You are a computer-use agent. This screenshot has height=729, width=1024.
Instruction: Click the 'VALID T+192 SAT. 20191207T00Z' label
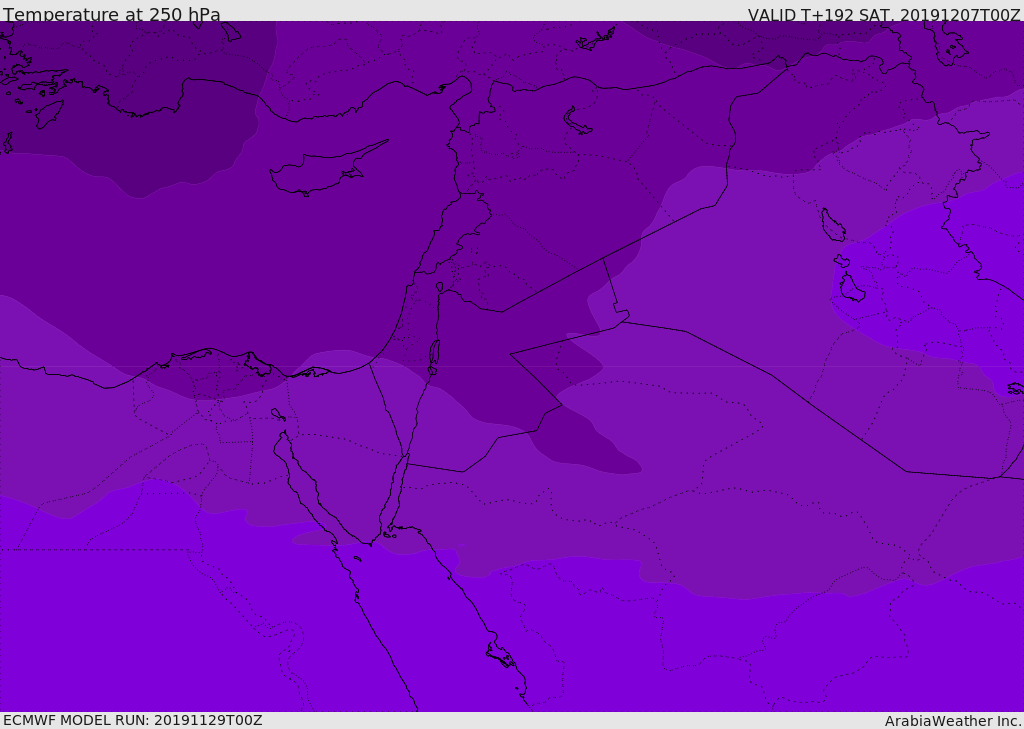tap(884, 15)
